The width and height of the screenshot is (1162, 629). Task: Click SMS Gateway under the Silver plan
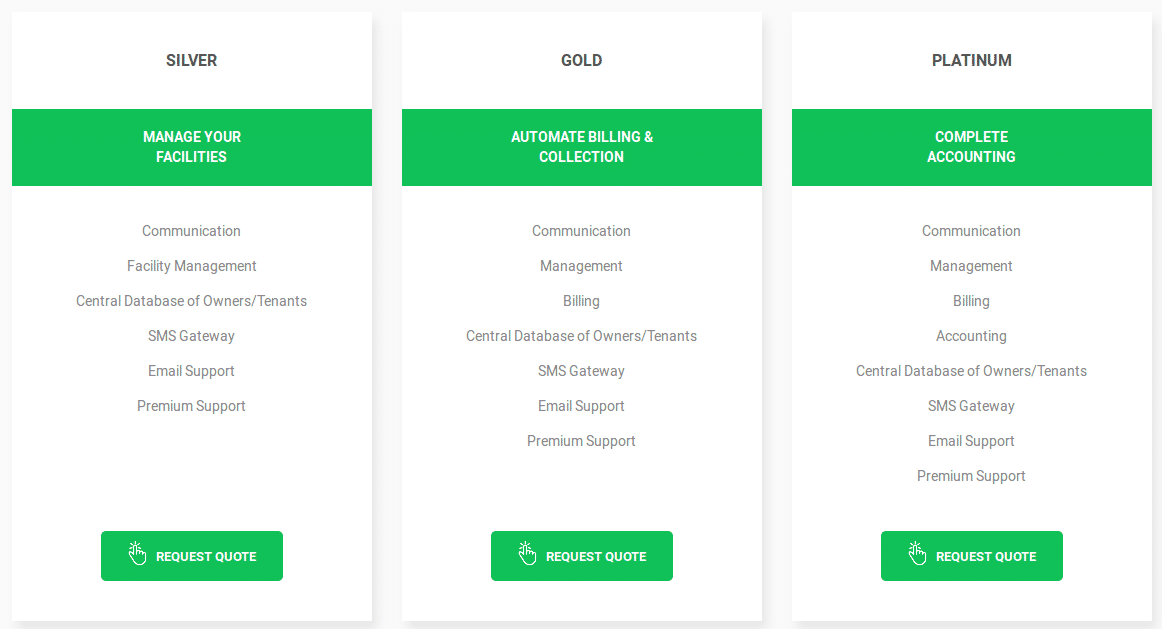(x=191, y=336)
